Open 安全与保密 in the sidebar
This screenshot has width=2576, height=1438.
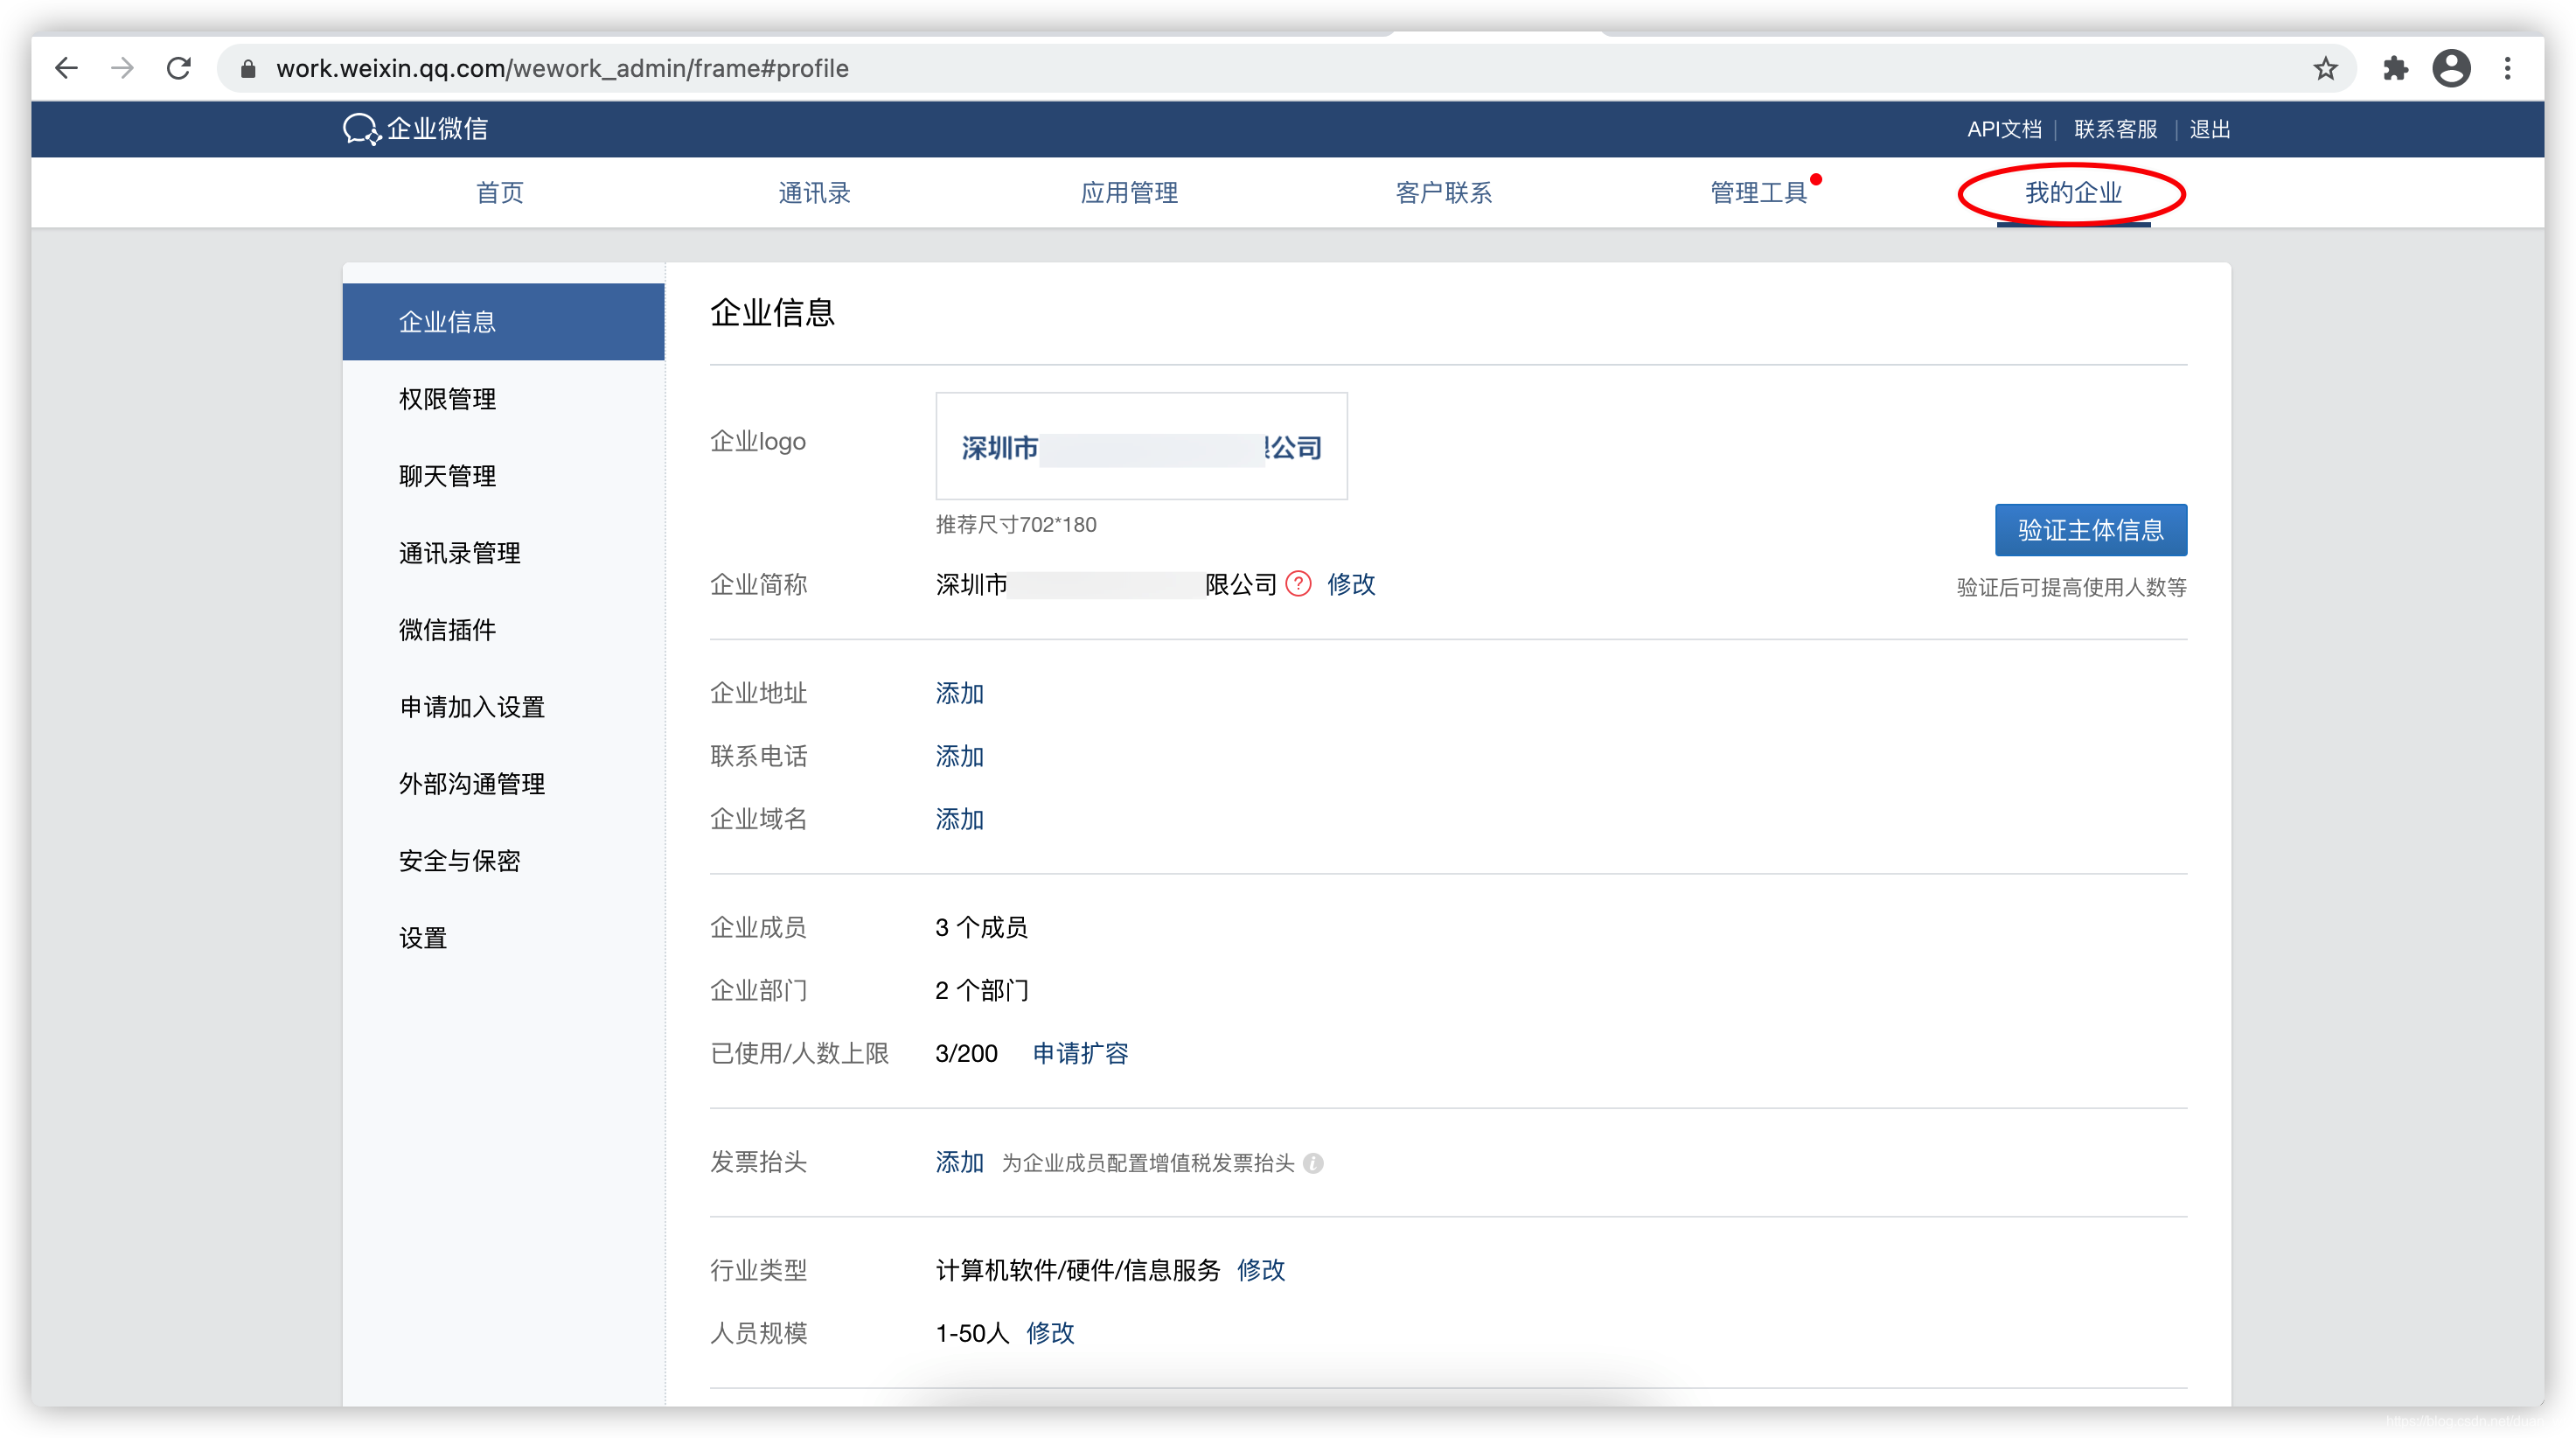pos(503,861)
